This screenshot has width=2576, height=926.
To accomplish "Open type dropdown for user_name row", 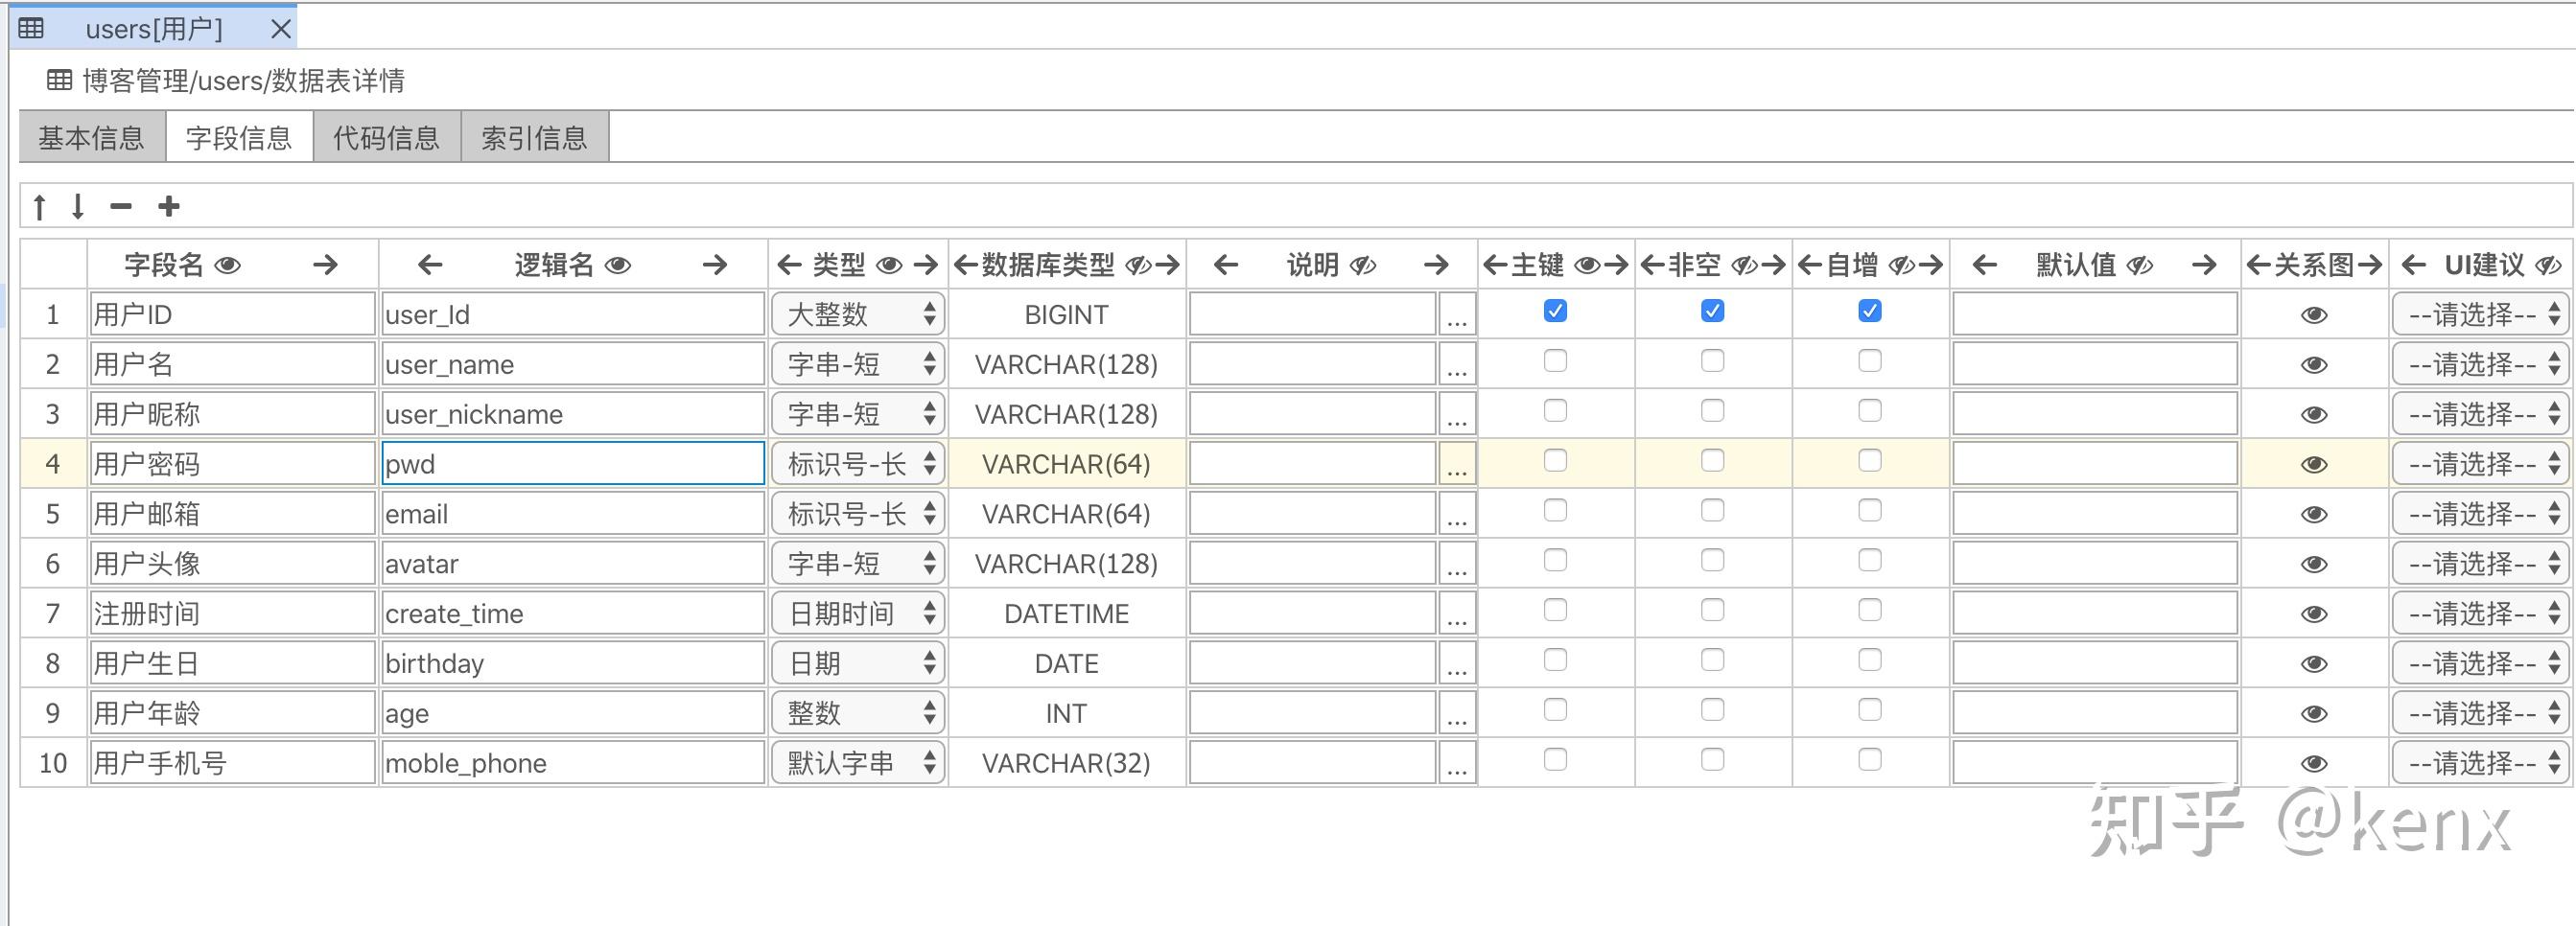I will 858,365.
